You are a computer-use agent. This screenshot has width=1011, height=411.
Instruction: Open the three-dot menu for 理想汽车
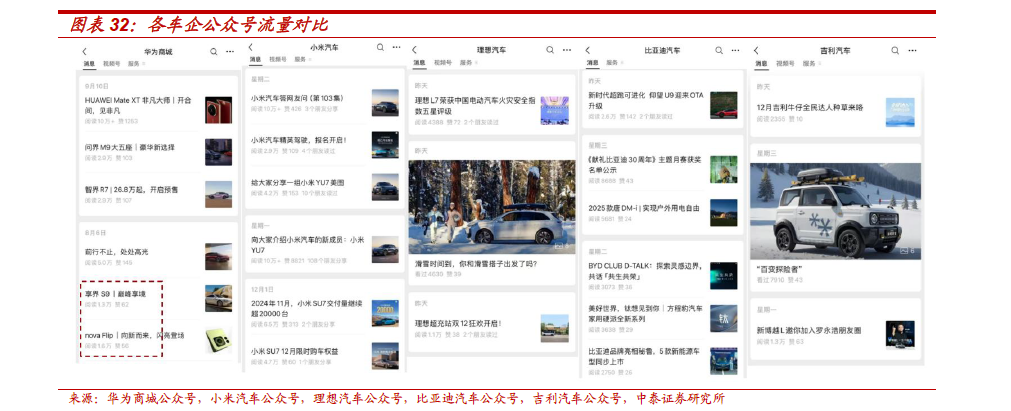[x=565, y=50]
